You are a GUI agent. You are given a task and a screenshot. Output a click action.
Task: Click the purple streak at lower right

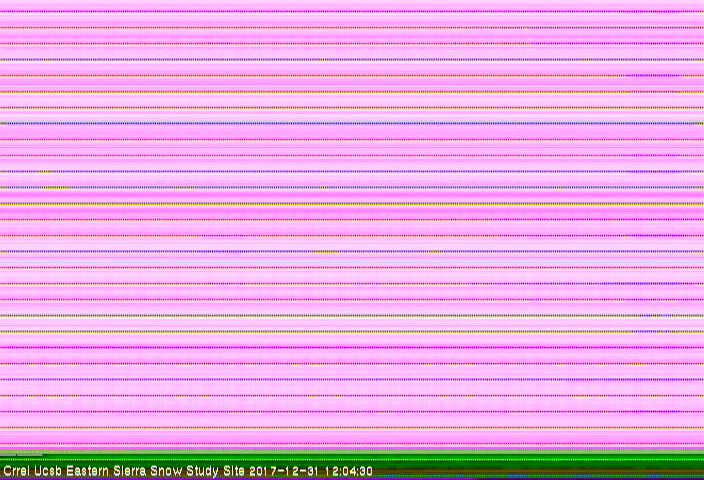tap(652, 316)
